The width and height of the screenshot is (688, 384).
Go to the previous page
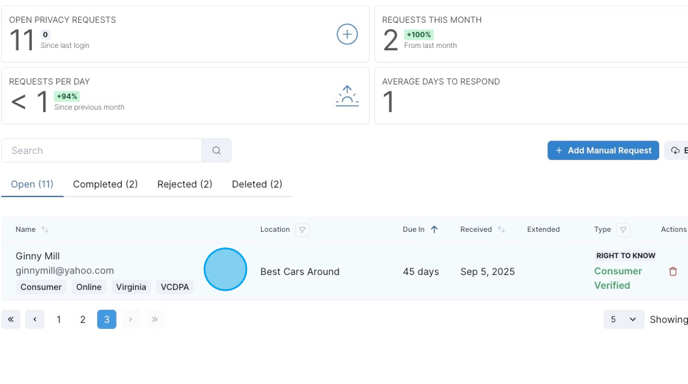coord(35,319)
